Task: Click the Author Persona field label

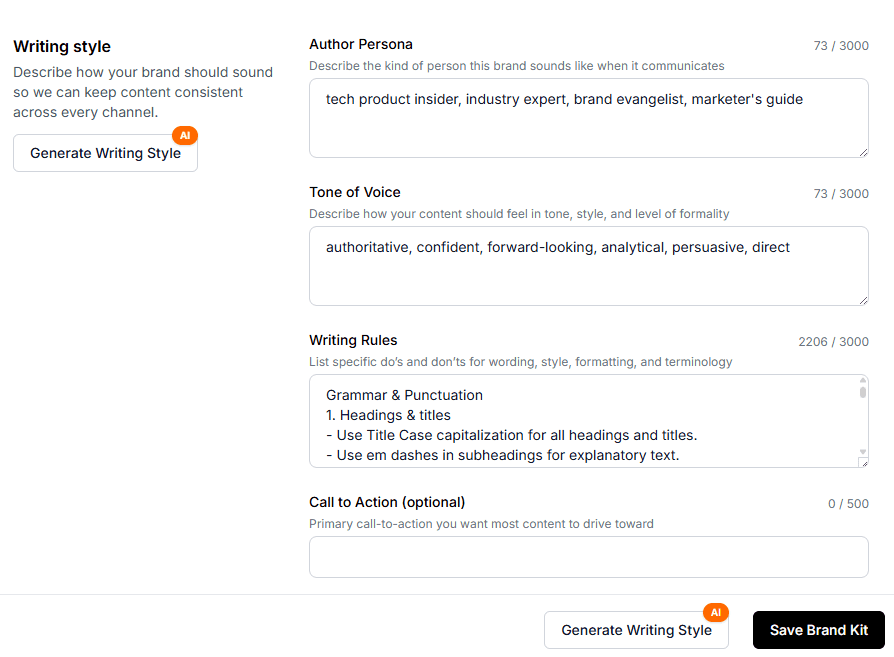Action: (x=361, y=44)
